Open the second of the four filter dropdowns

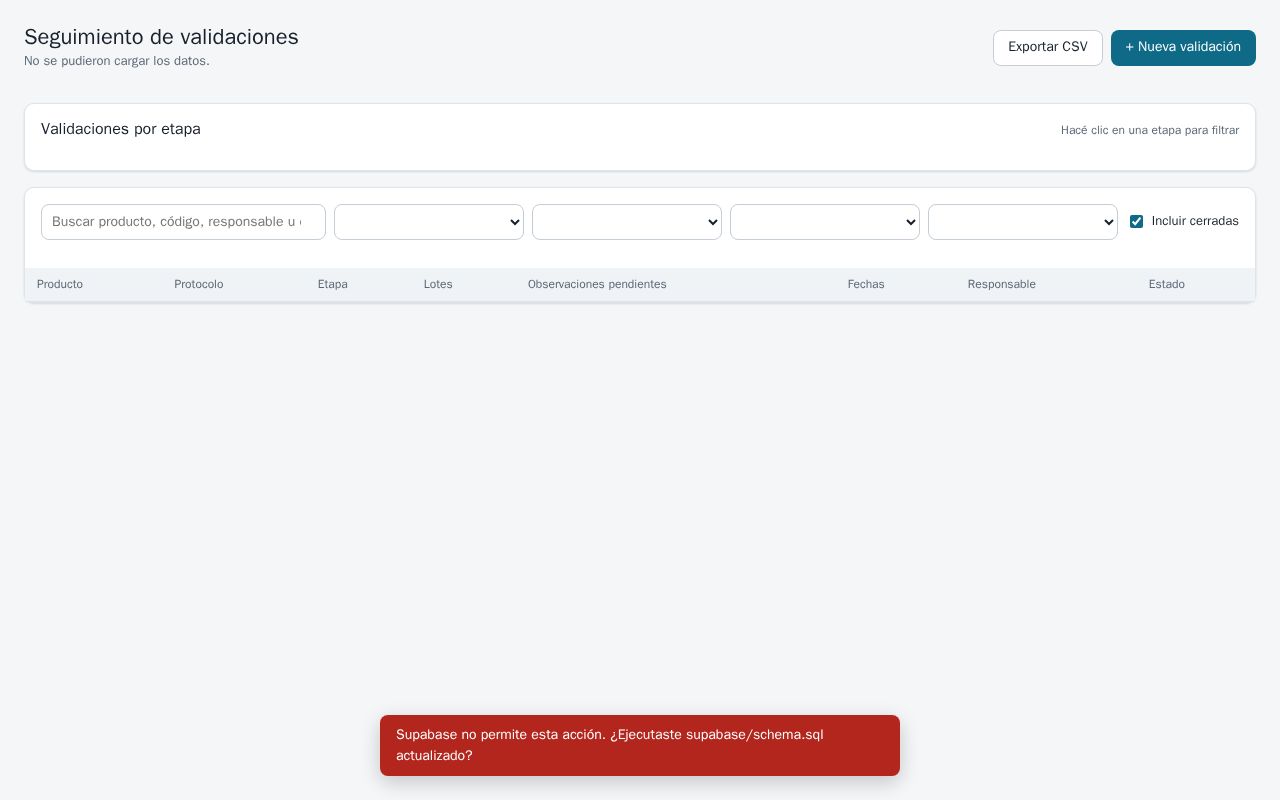[x=627, y=222]
